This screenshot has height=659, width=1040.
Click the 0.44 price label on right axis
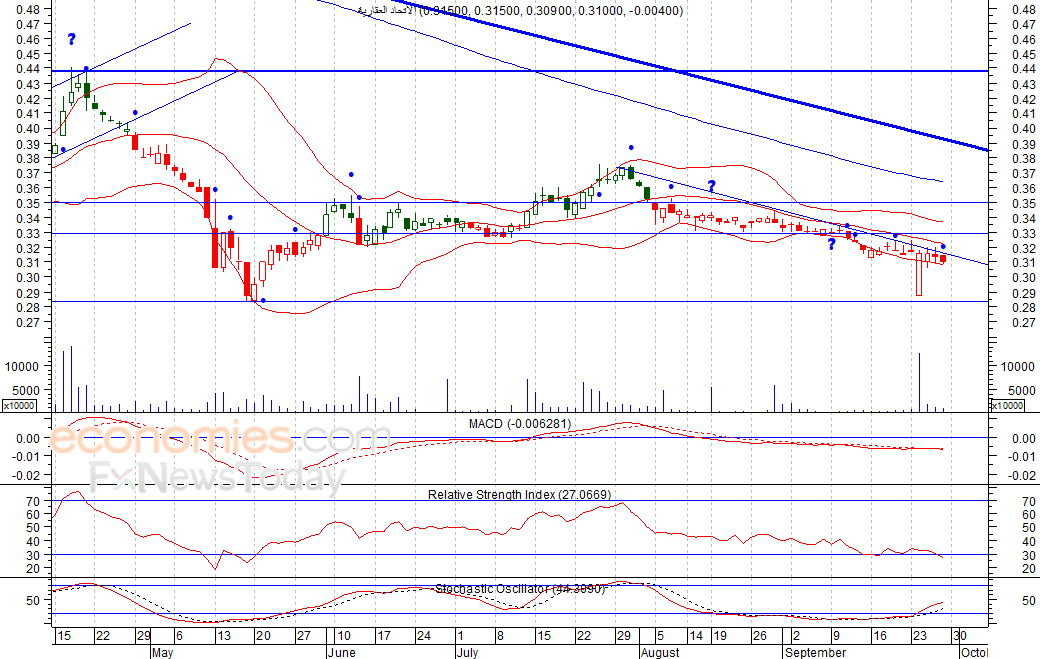click(x=1024, y=69)
